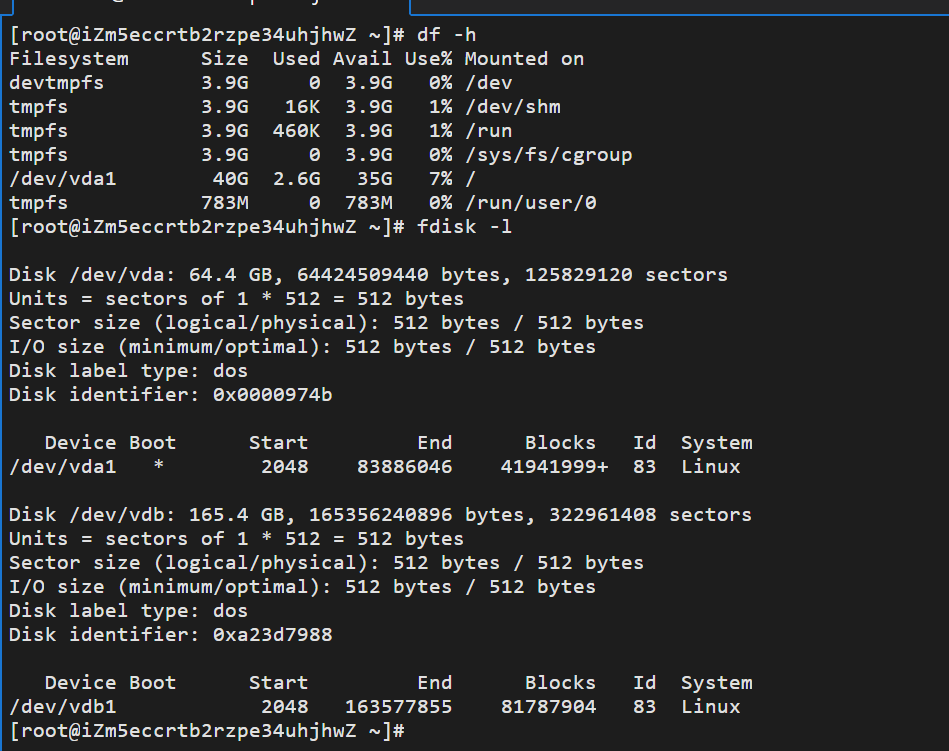Click the 'Filesystem' column header
949x751 pixels.
point(68,58)
